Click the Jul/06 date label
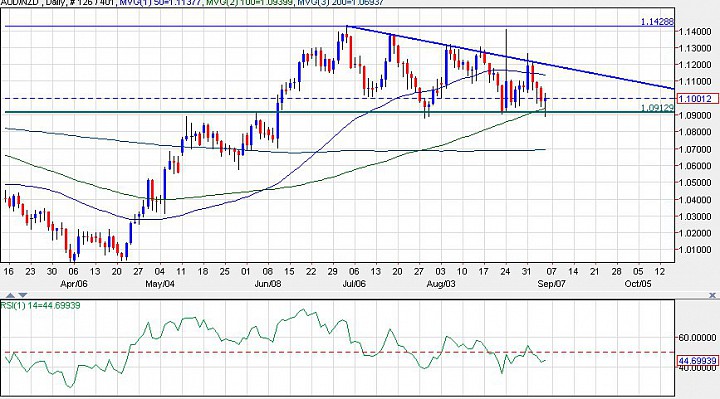The image size is (720, 399). 354,284
